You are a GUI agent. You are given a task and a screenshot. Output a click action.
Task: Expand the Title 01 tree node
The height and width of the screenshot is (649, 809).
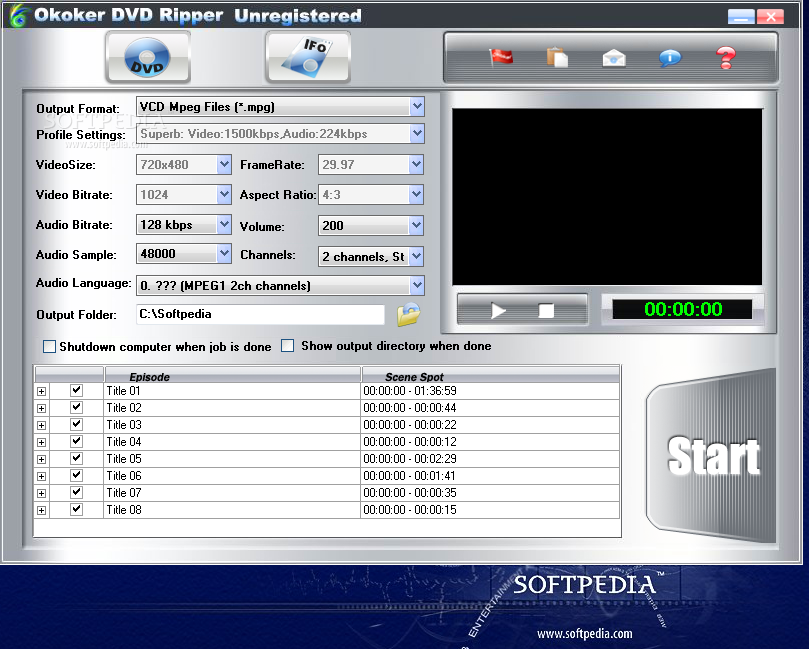pyautogui.click(x=41, y=392)
